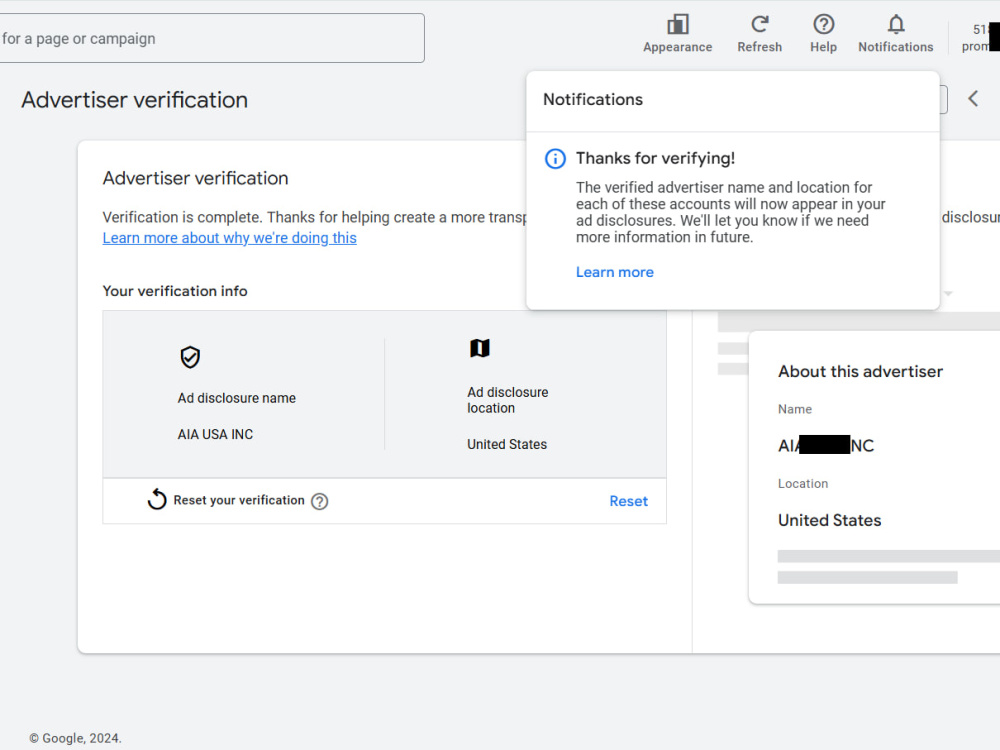
Task: Click the 'Advertiser verification' page title
Action: pyautogui.click(x=134, y=100)
